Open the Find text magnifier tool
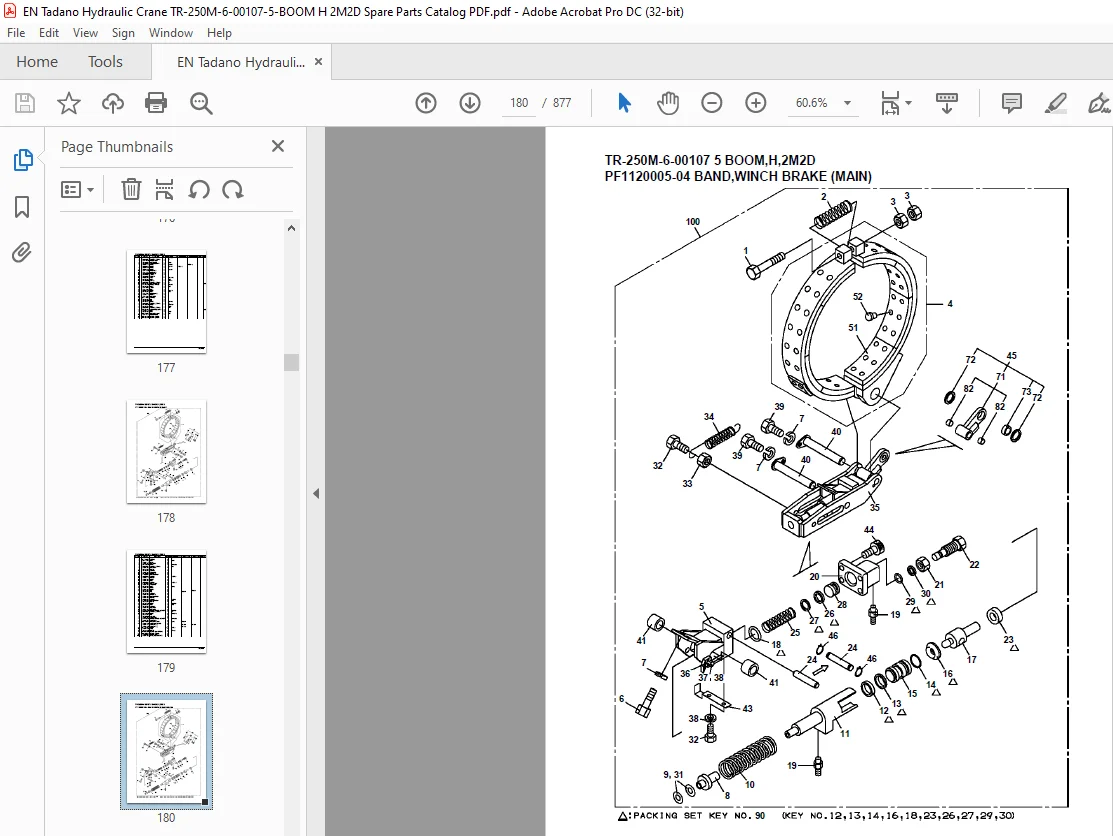Image resolution: width=1113 pixels, height=836 pixels. coord(201,103)
